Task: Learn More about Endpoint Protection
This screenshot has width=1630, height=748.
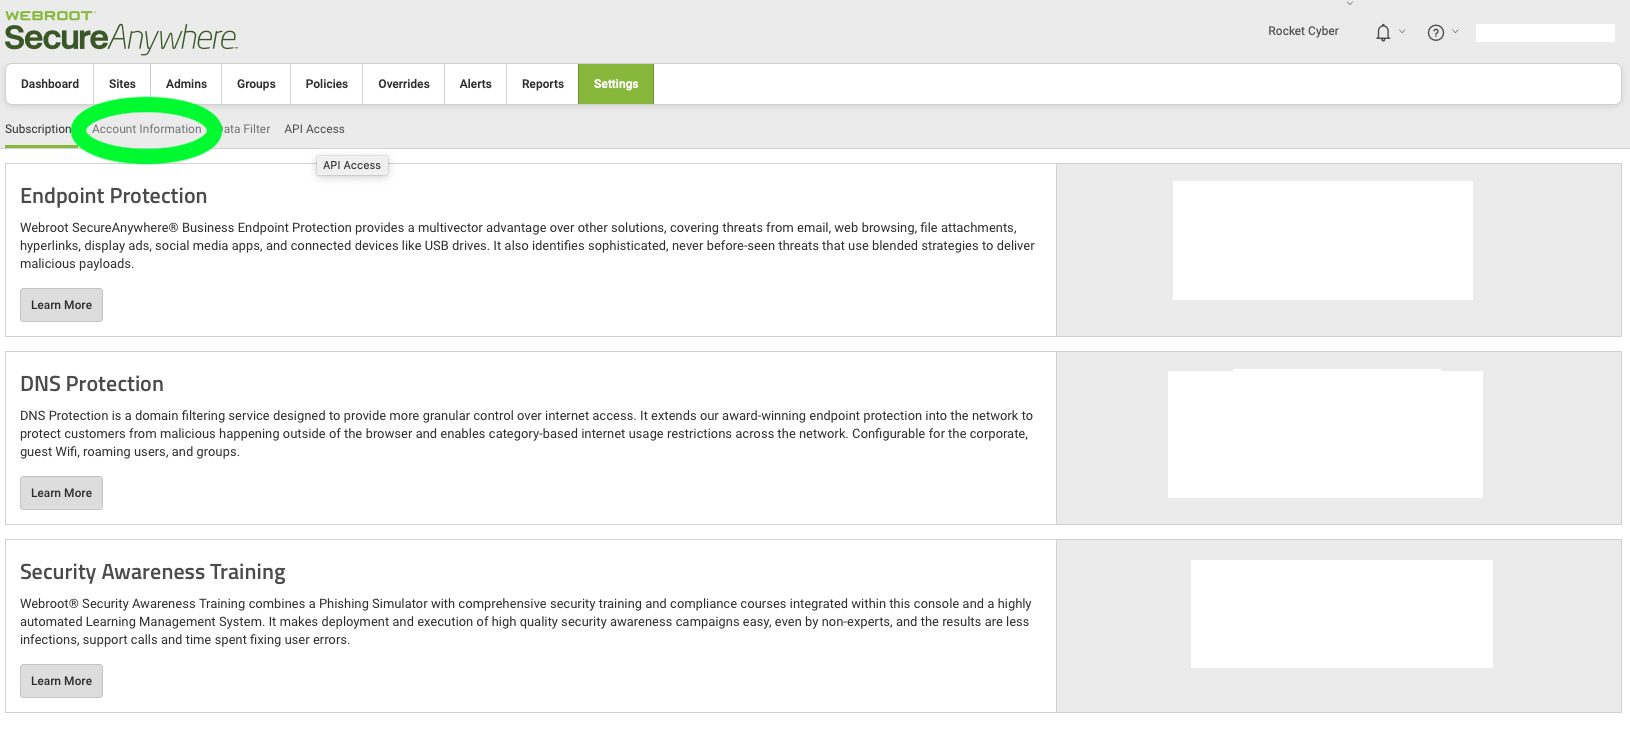Action: (x=61, y=305)
